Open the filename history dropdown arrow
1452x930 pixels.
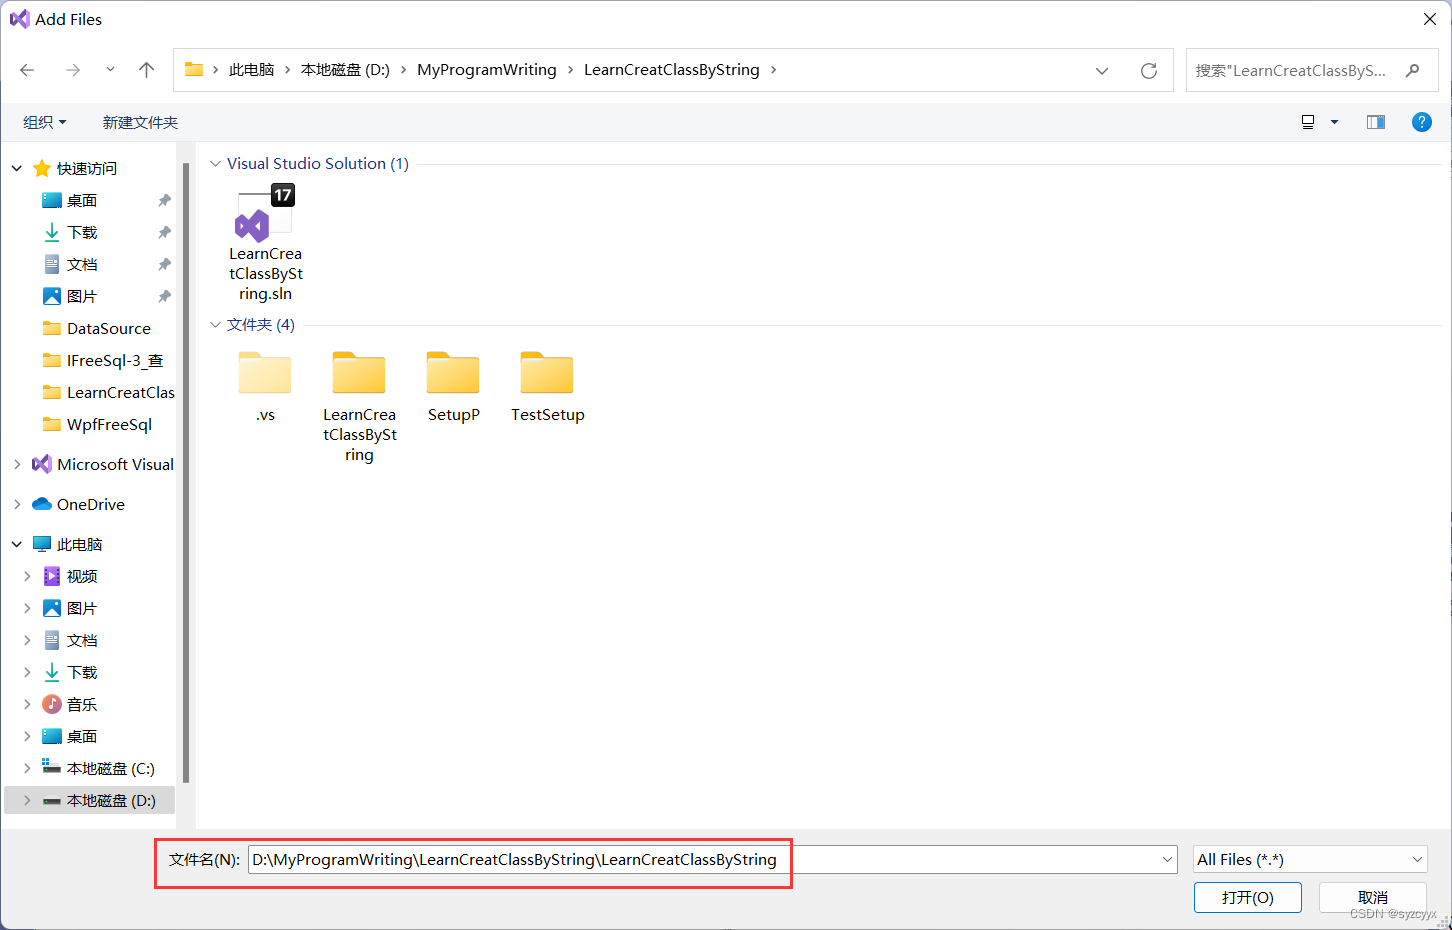coord(1166,859)
